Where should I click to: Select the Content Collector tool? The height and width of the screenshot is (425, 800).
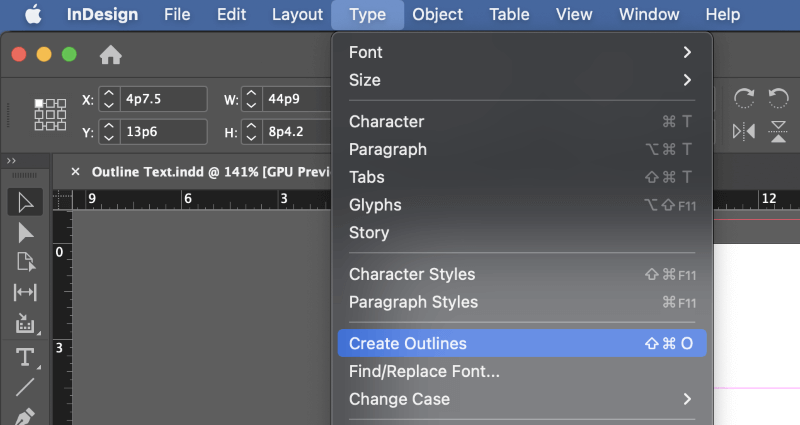(25, 323)
